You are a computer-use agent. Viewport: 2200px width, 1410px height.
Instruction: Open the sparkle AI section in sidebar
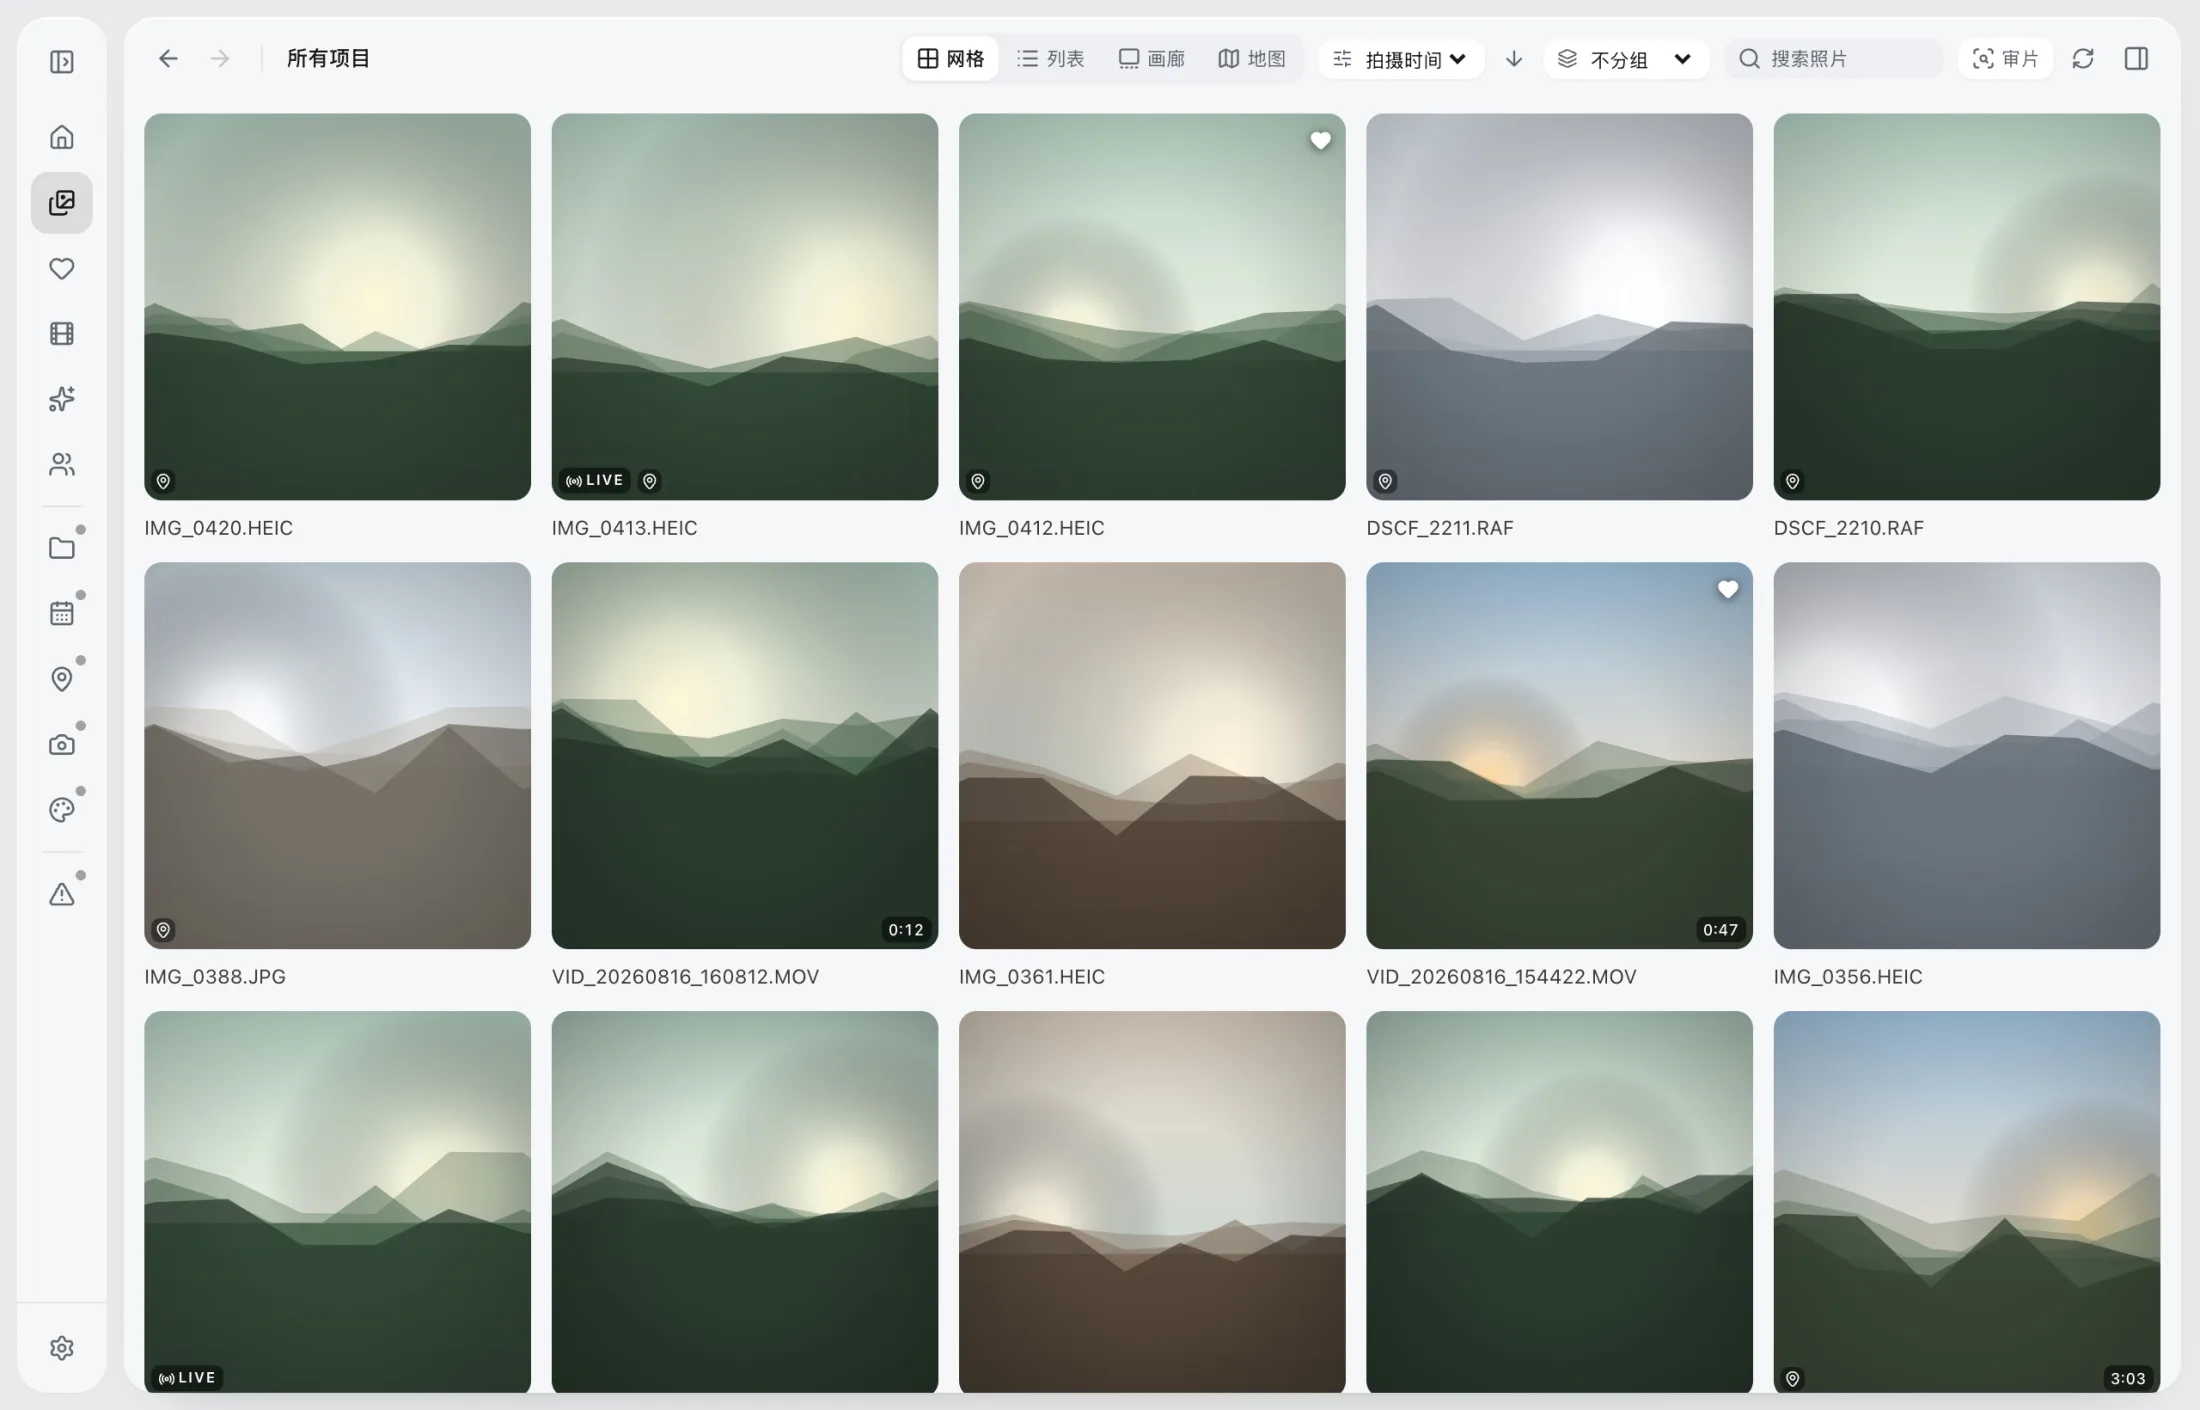(x=62, y=399)
